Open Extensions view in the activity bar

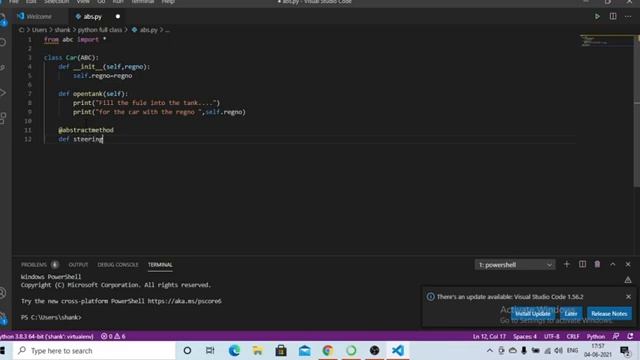click(x=3, y=118)
